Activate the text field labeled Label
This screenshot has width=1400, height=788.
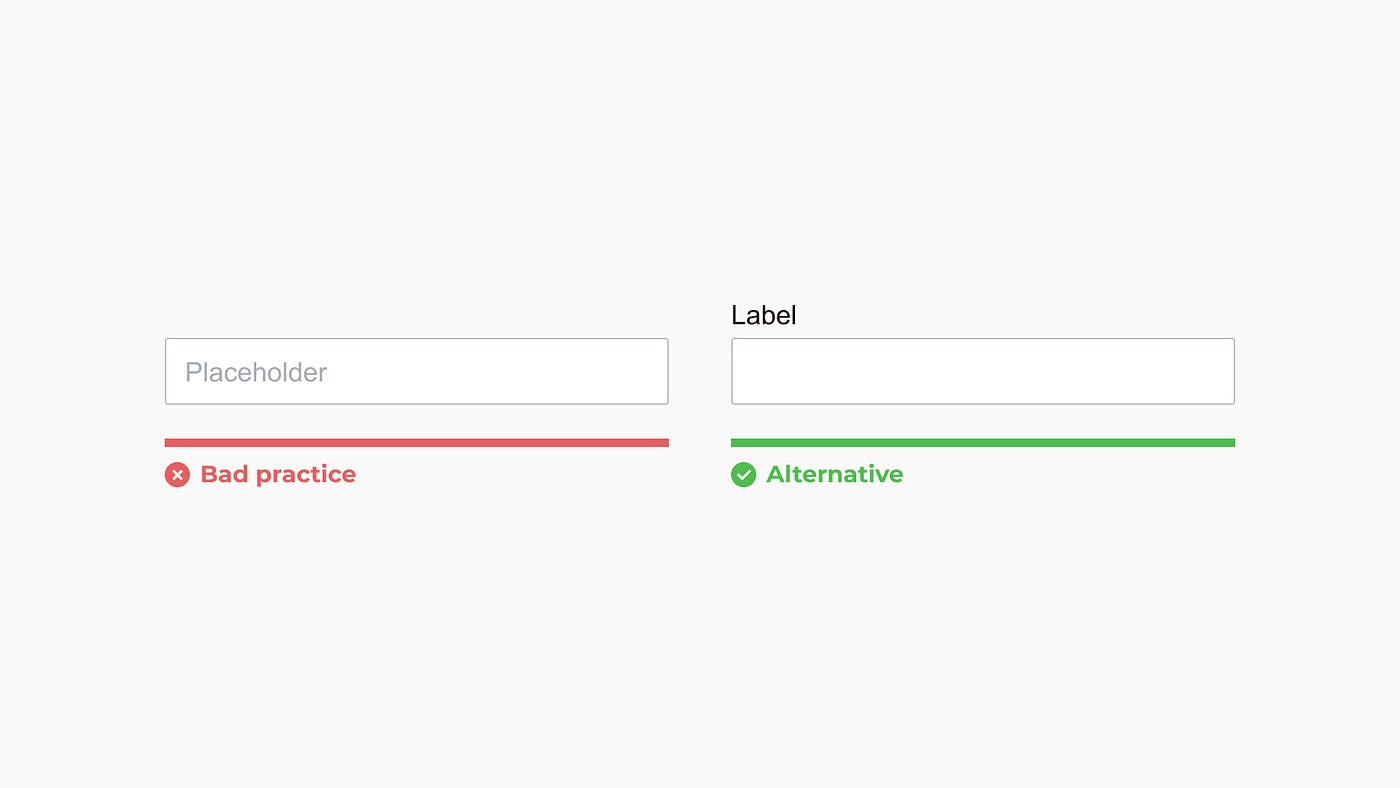(983, 371)
